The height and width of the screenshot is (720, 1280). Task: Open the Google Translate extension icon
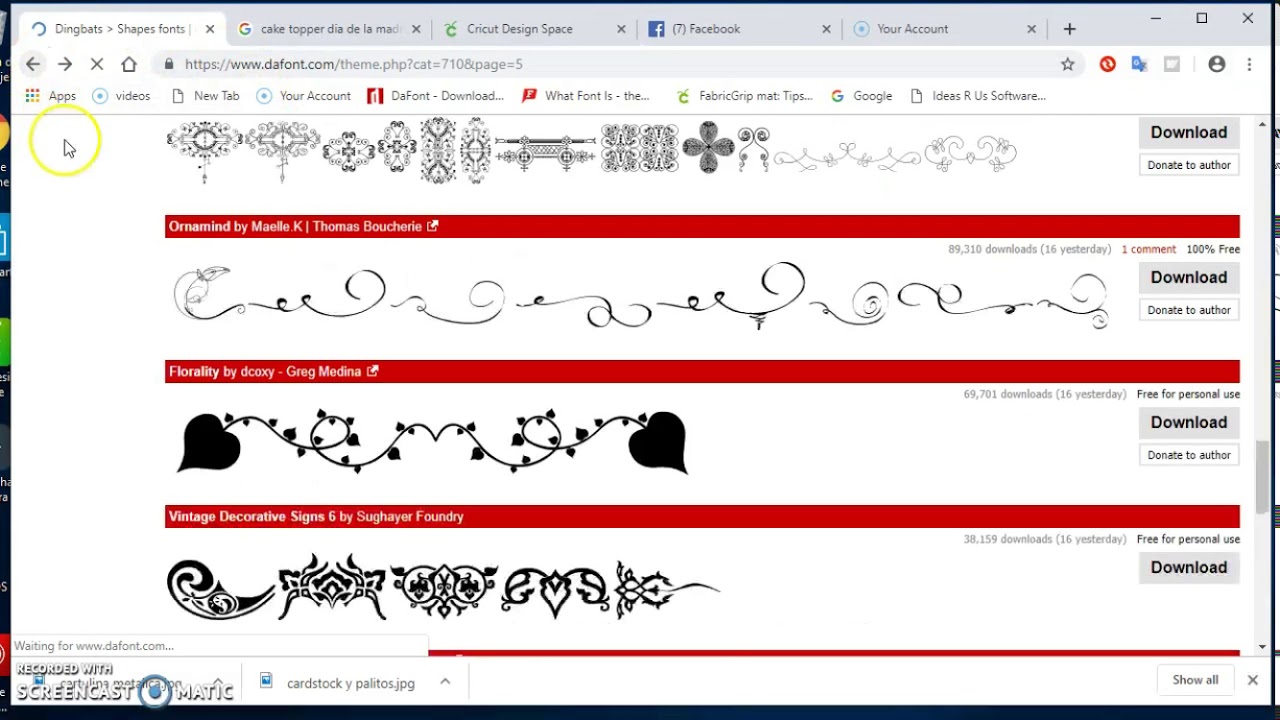(x=1139, y=64)
